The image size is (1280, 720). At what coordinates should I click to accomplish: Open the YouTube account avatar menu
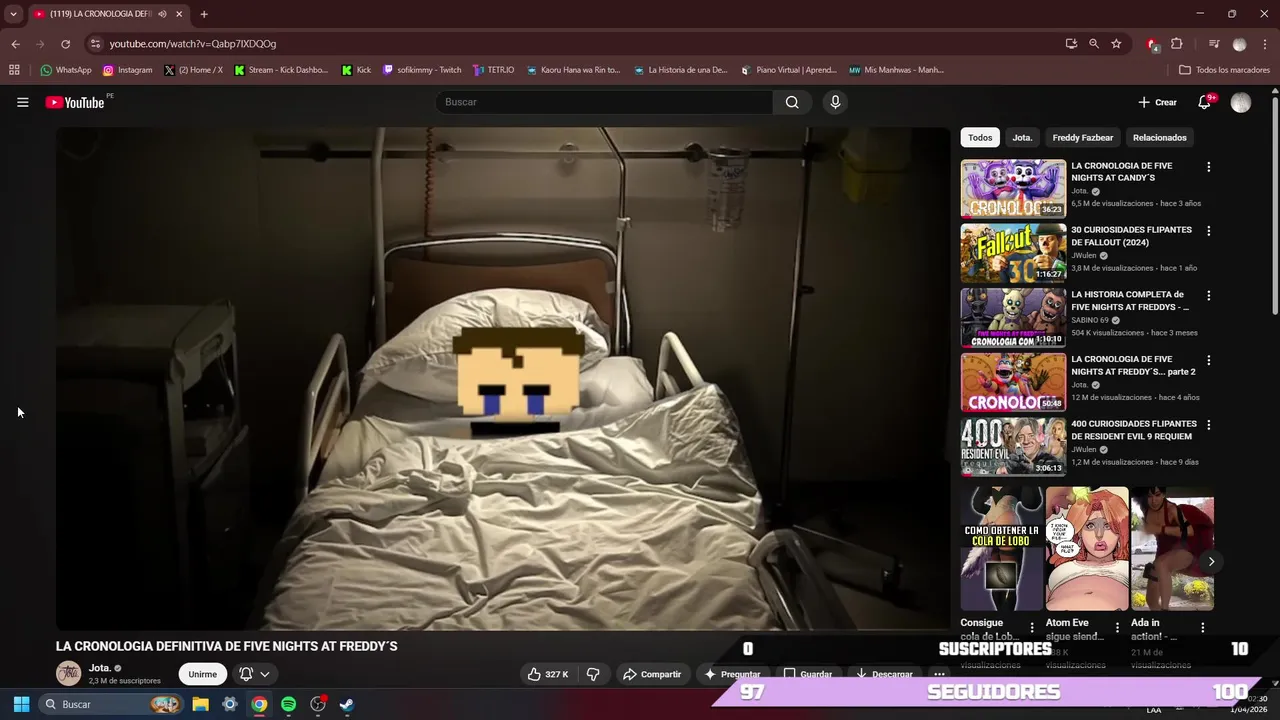pos(1241,102)
